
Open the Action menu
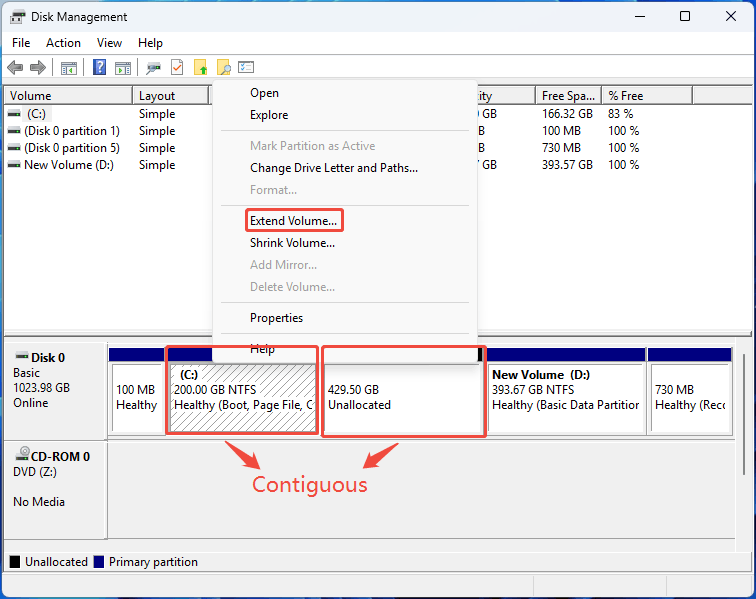coord(63,43)
